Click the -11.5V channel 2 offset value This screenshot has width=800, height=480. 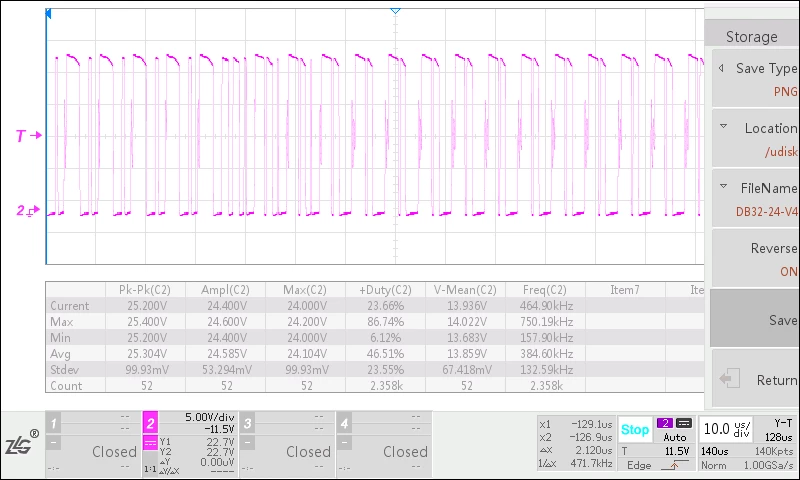click(x=219, y=429)
